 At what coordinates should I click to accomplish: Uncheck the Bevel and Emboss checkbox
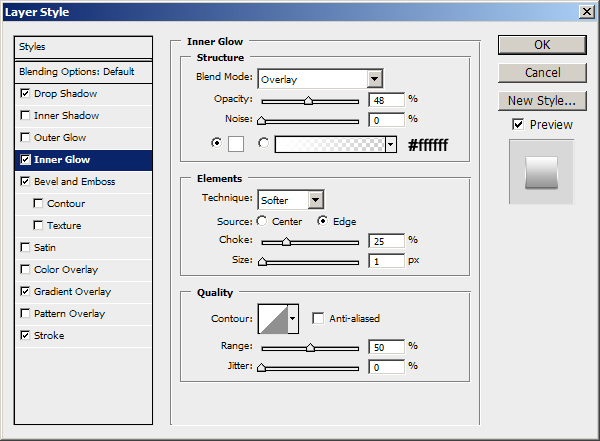[25, 181]
